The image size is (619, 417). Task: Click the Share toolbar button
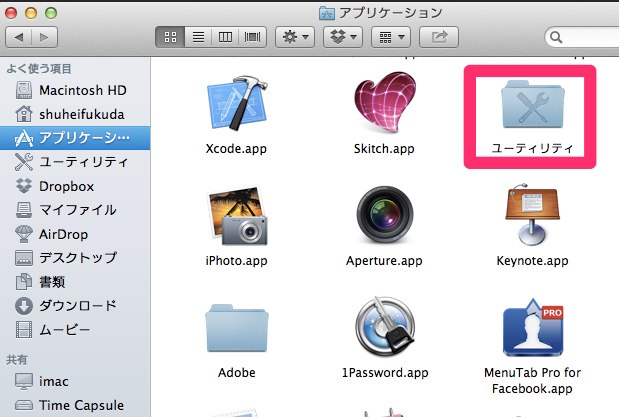439,37
